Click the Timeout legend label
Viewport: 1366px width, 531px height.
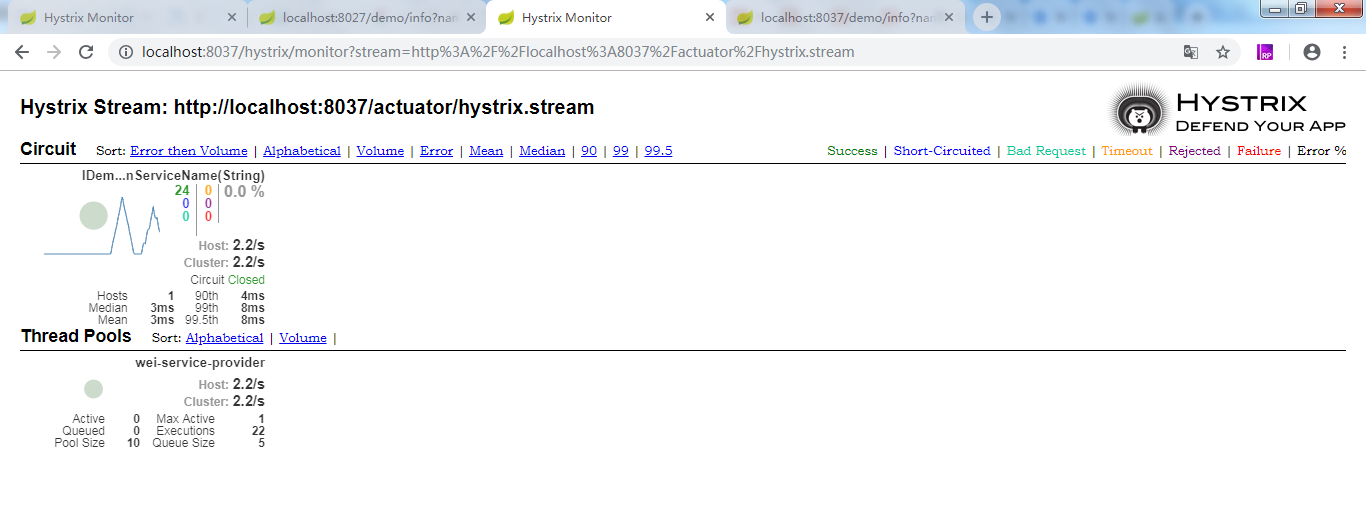tap(1127, 151)
